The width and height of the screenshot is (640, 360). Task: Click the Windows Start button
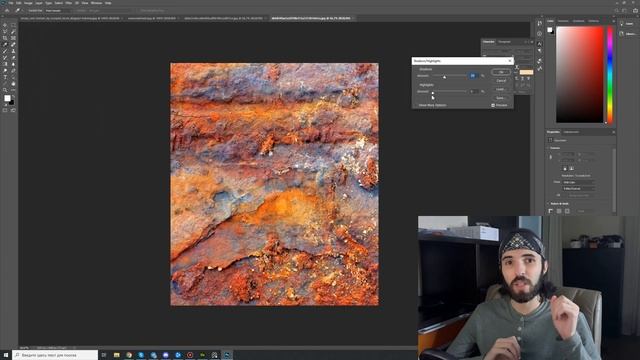tap(6, 355)
